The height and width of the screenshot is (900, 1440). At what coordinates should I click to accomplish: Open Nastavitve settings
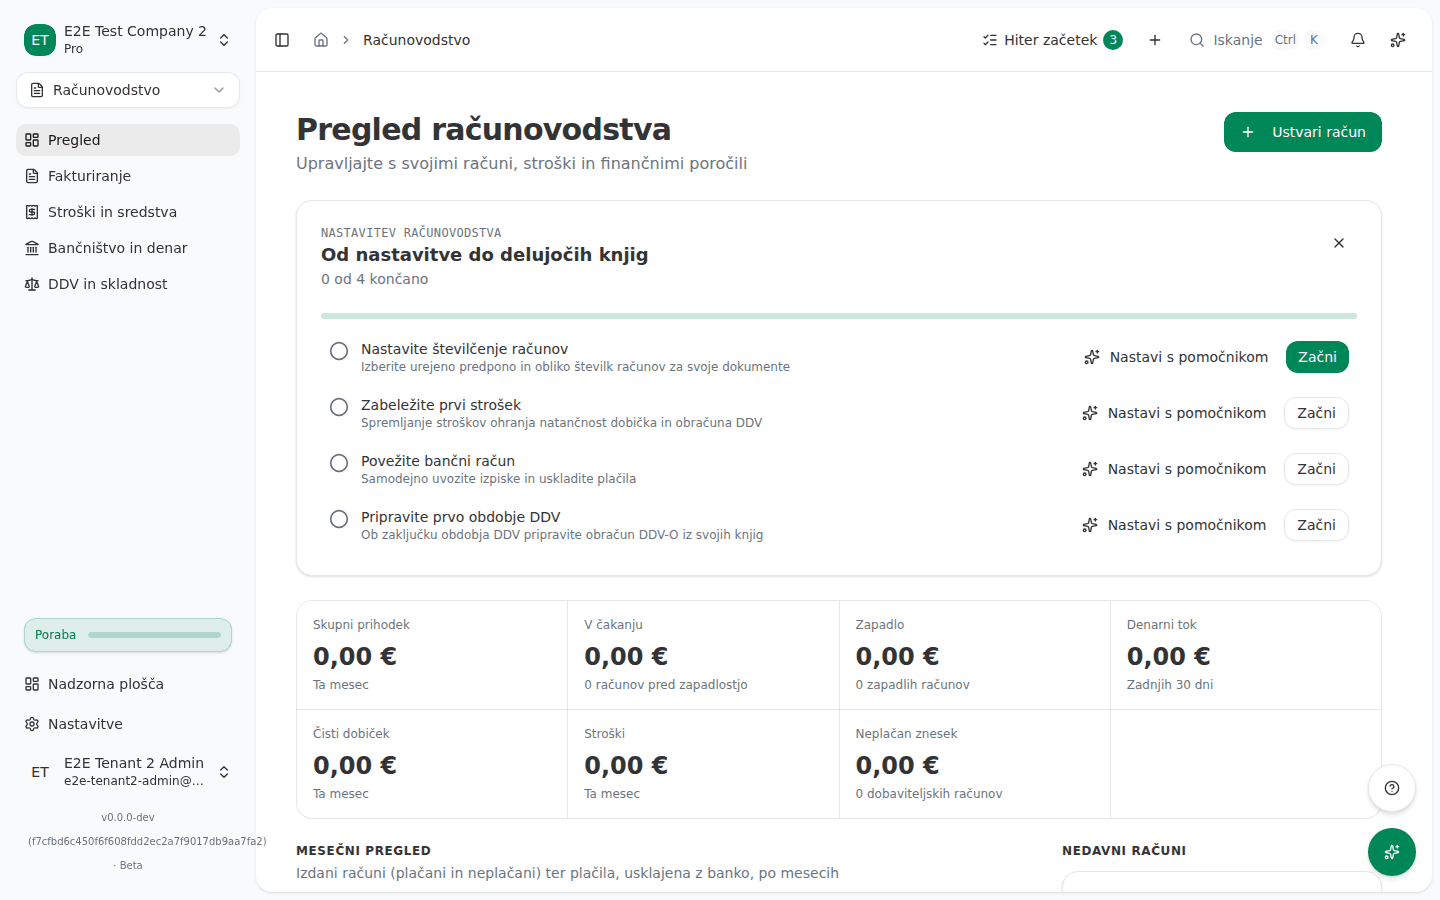128,724
